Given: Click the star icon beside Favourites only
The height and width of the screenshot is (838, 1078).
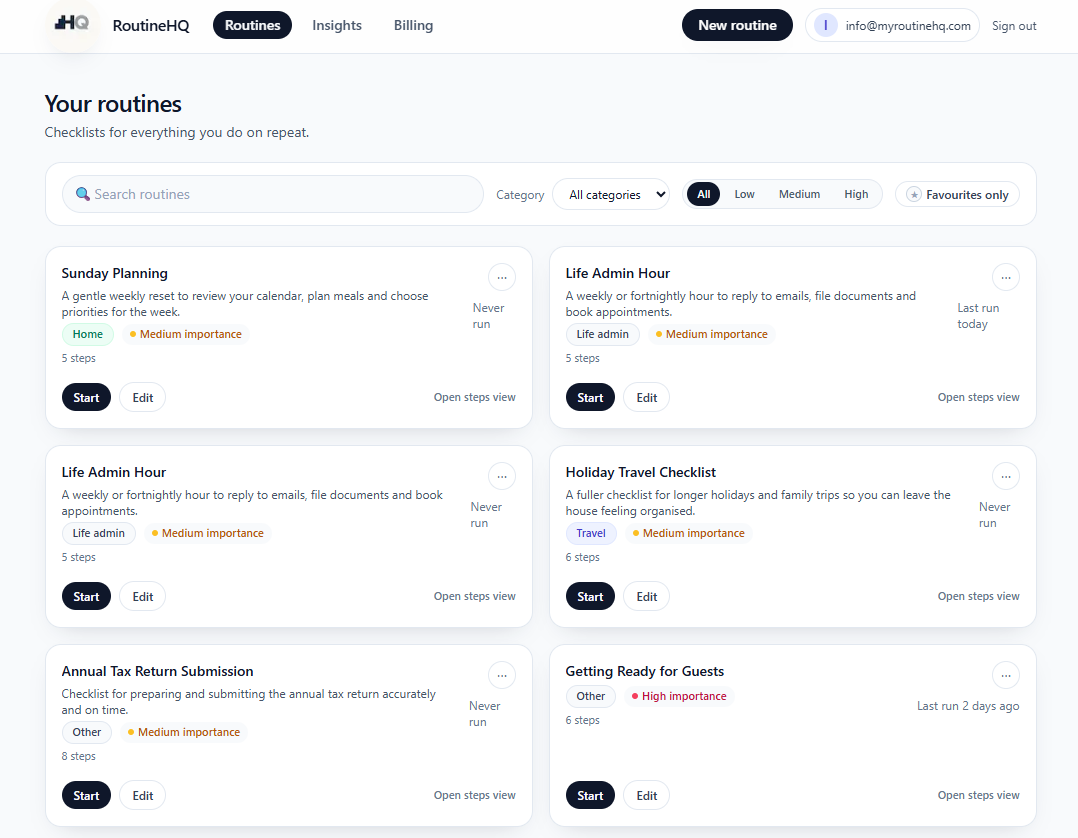Looking at the screenshot, I should 914,194.
